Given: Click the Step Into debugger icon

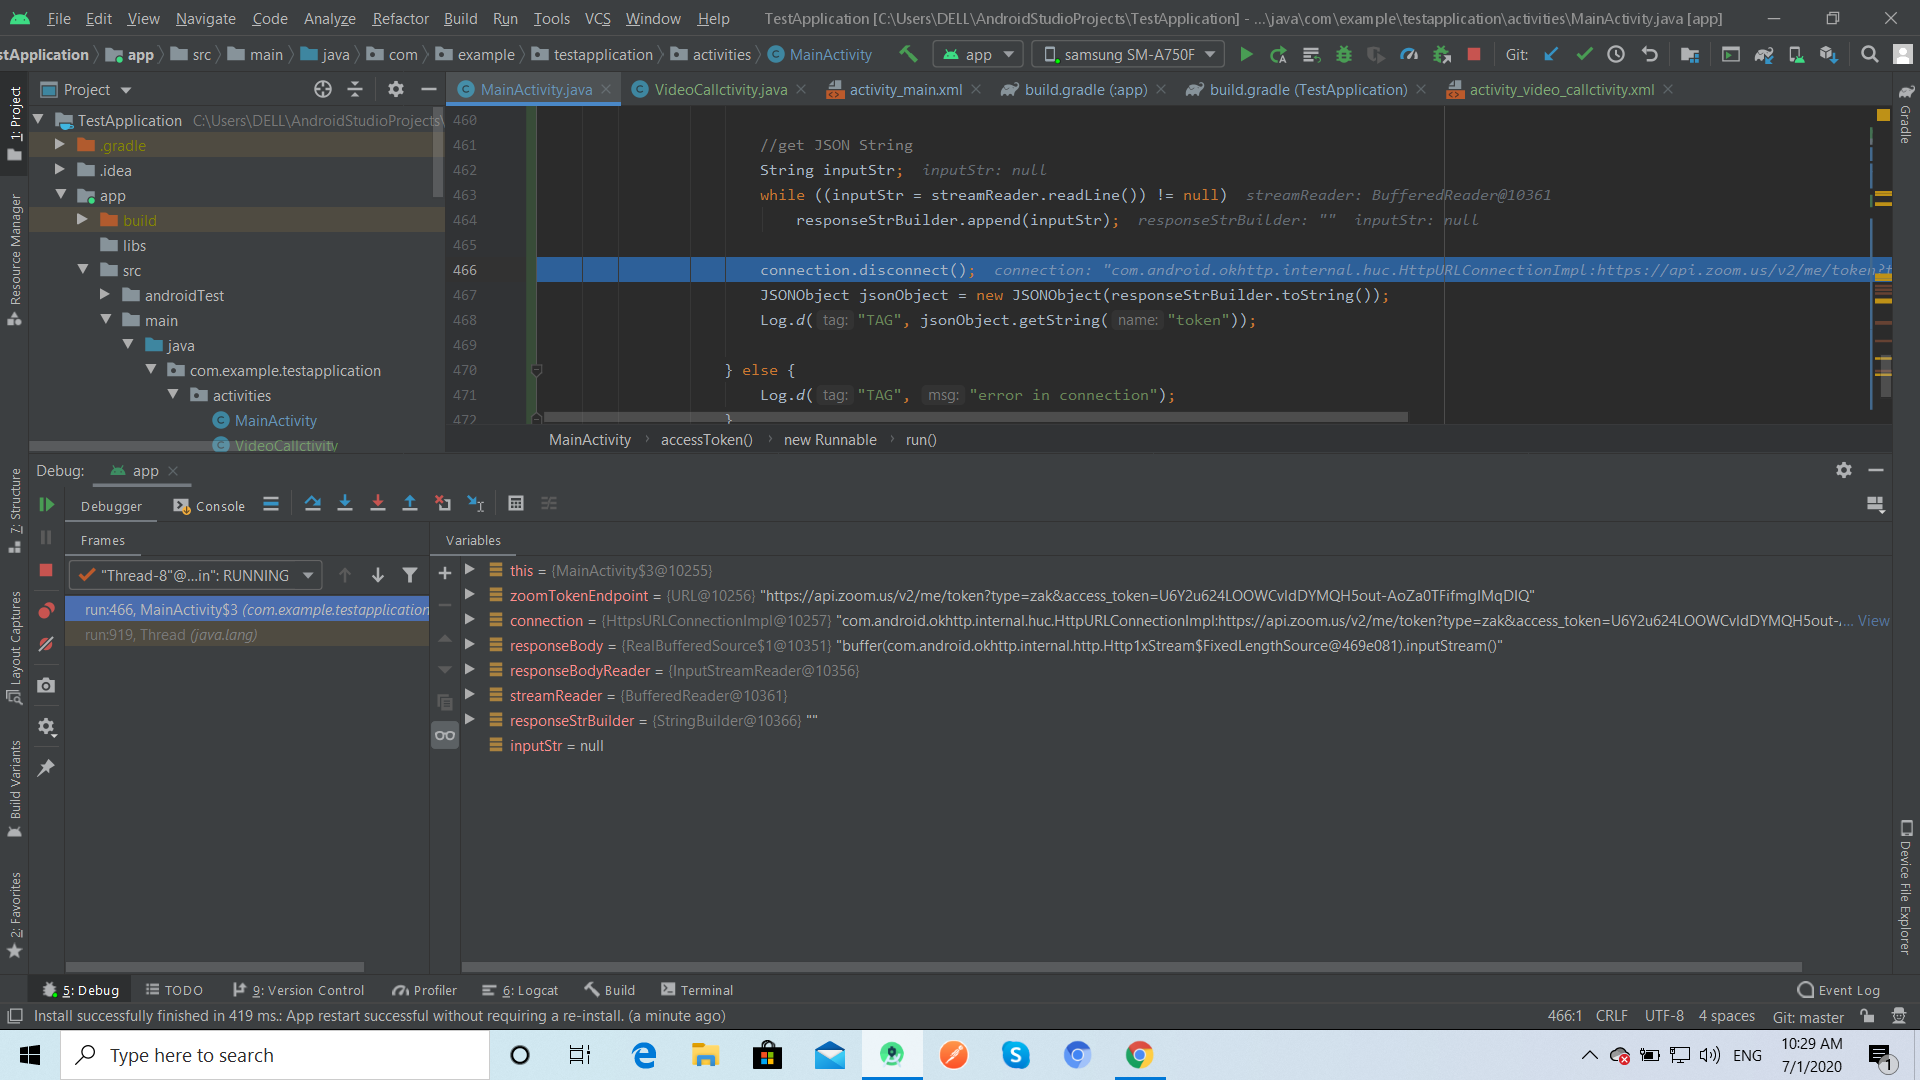Looking at the screenshot, I should click(345, 504).
